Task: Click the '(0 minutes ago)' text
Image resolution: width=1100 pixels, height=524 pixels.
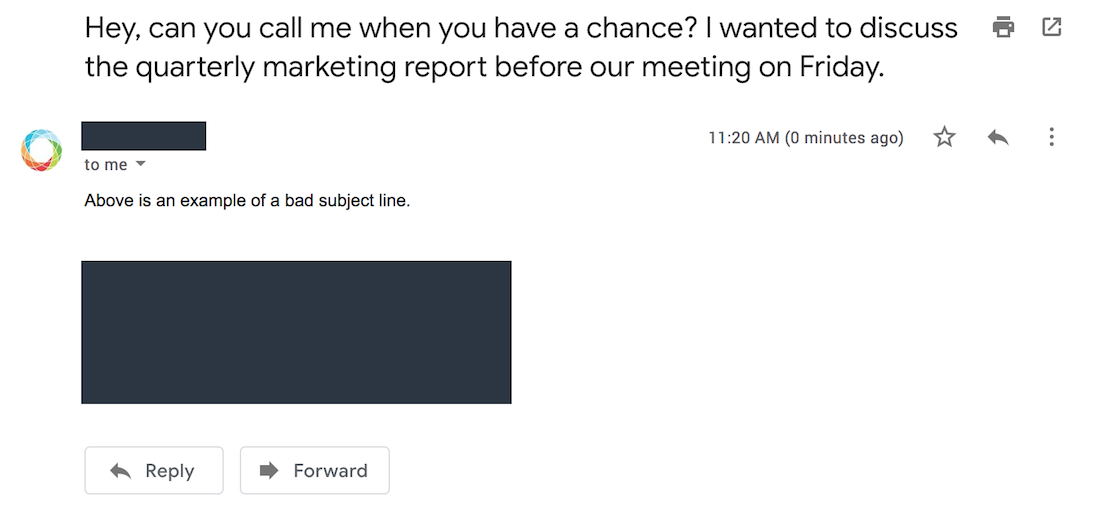Action: pos(844,138)
